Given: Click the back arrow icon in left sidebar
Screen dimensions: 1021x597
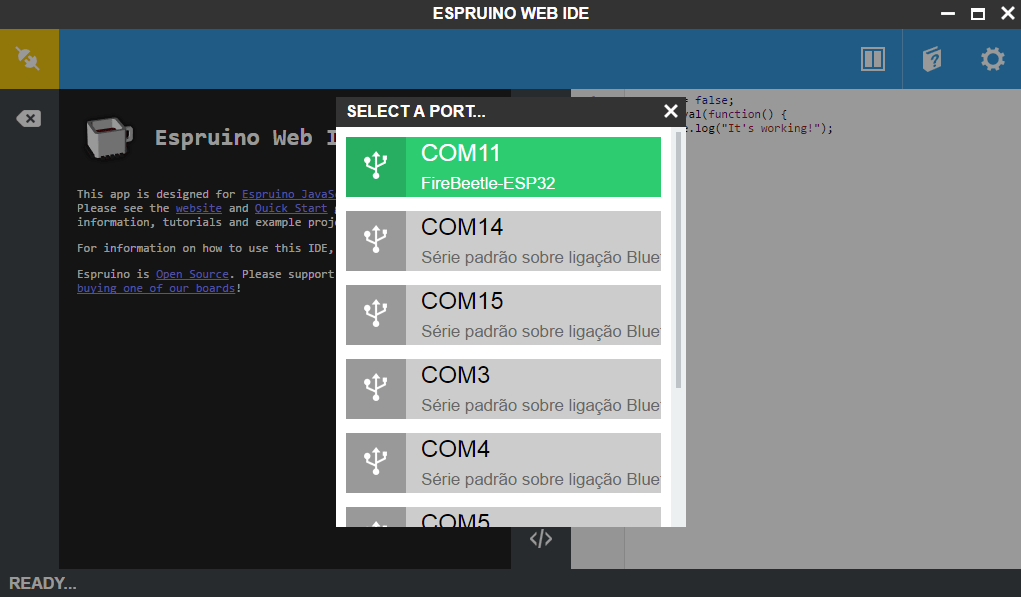Looking at the screenshot, I should [x=29, y=118].
